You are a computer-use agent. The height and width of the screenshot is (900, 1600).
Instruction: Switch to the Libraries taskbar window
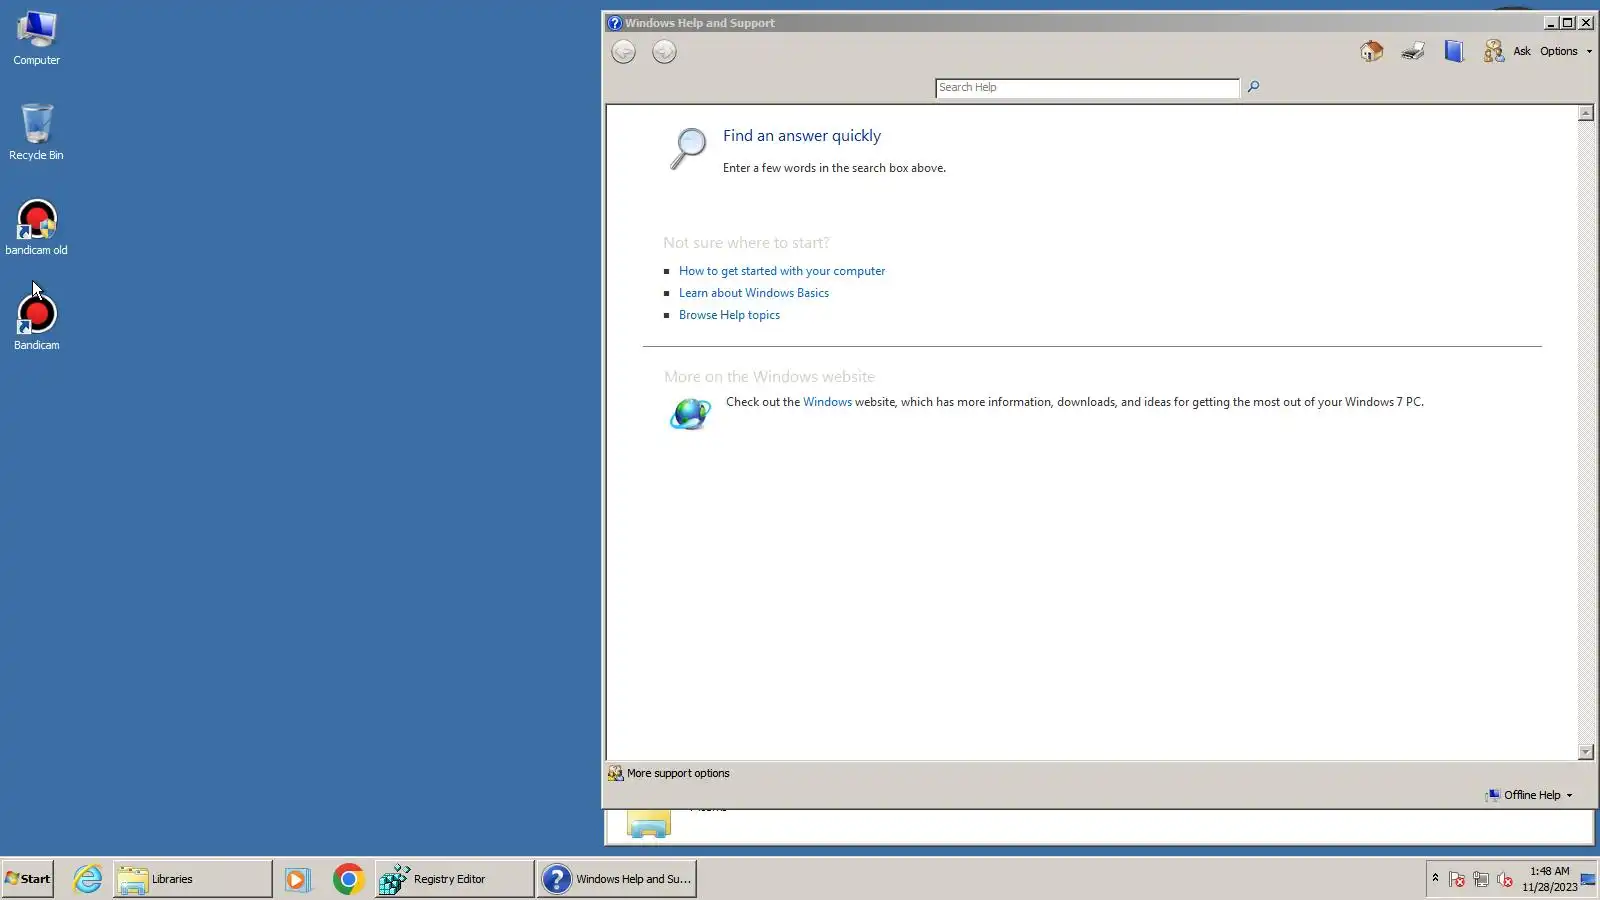pyautogui.click(x=192, y=879)
